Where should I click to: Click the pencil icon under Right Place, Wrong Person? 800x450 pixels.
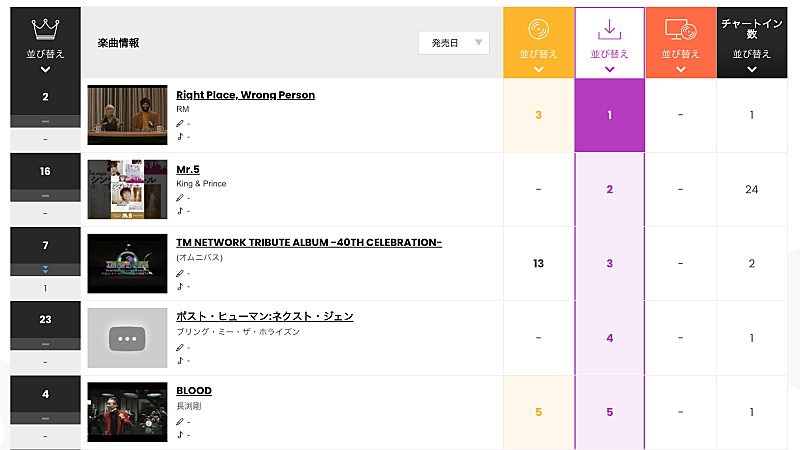point(180,124)
